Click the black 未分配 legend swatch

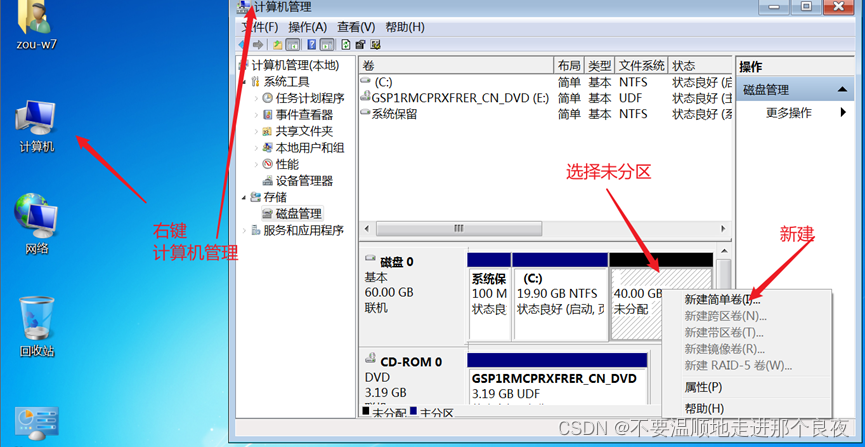click(x=366, y=411)
